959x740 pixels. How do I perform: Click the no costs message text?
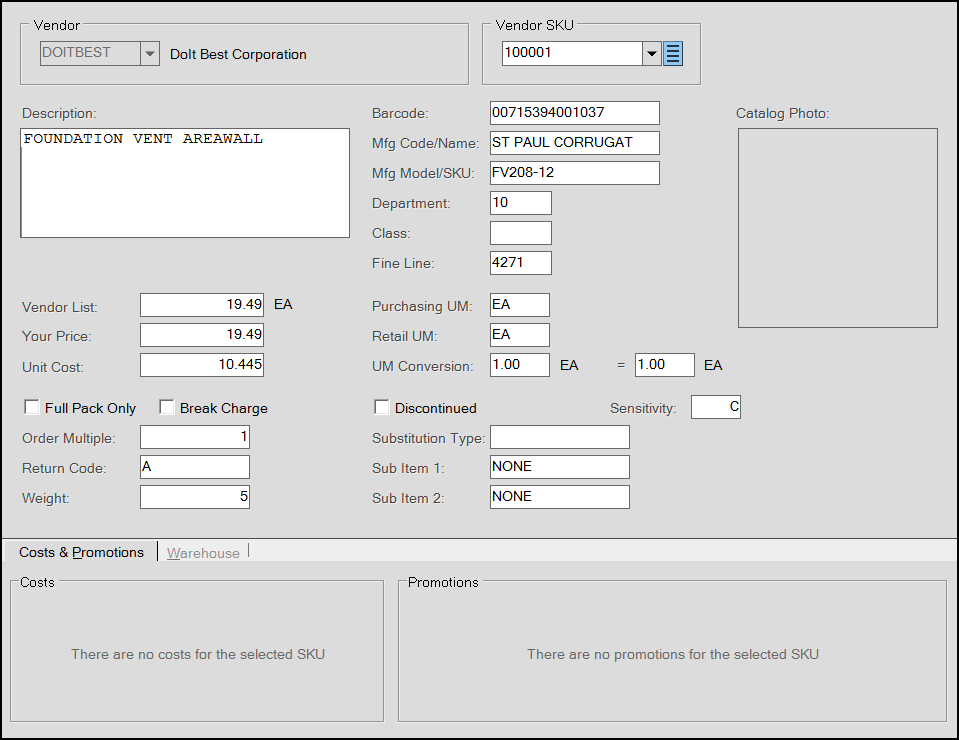pyautogui.click(x=198, y=654)
